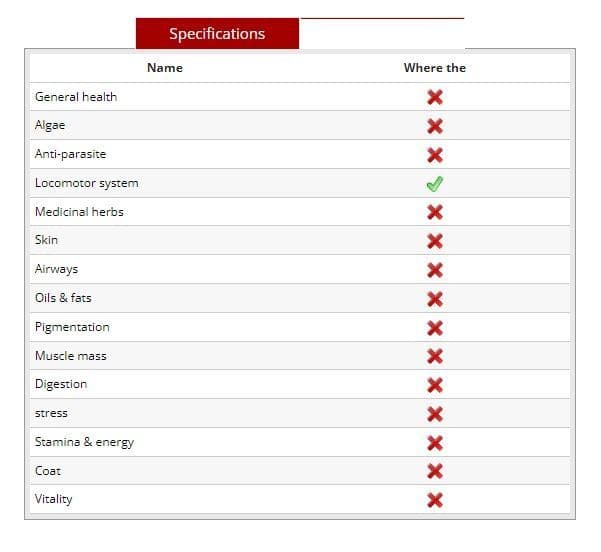Click the Name column header
601x552 pixels.
(x=165, y=68)
